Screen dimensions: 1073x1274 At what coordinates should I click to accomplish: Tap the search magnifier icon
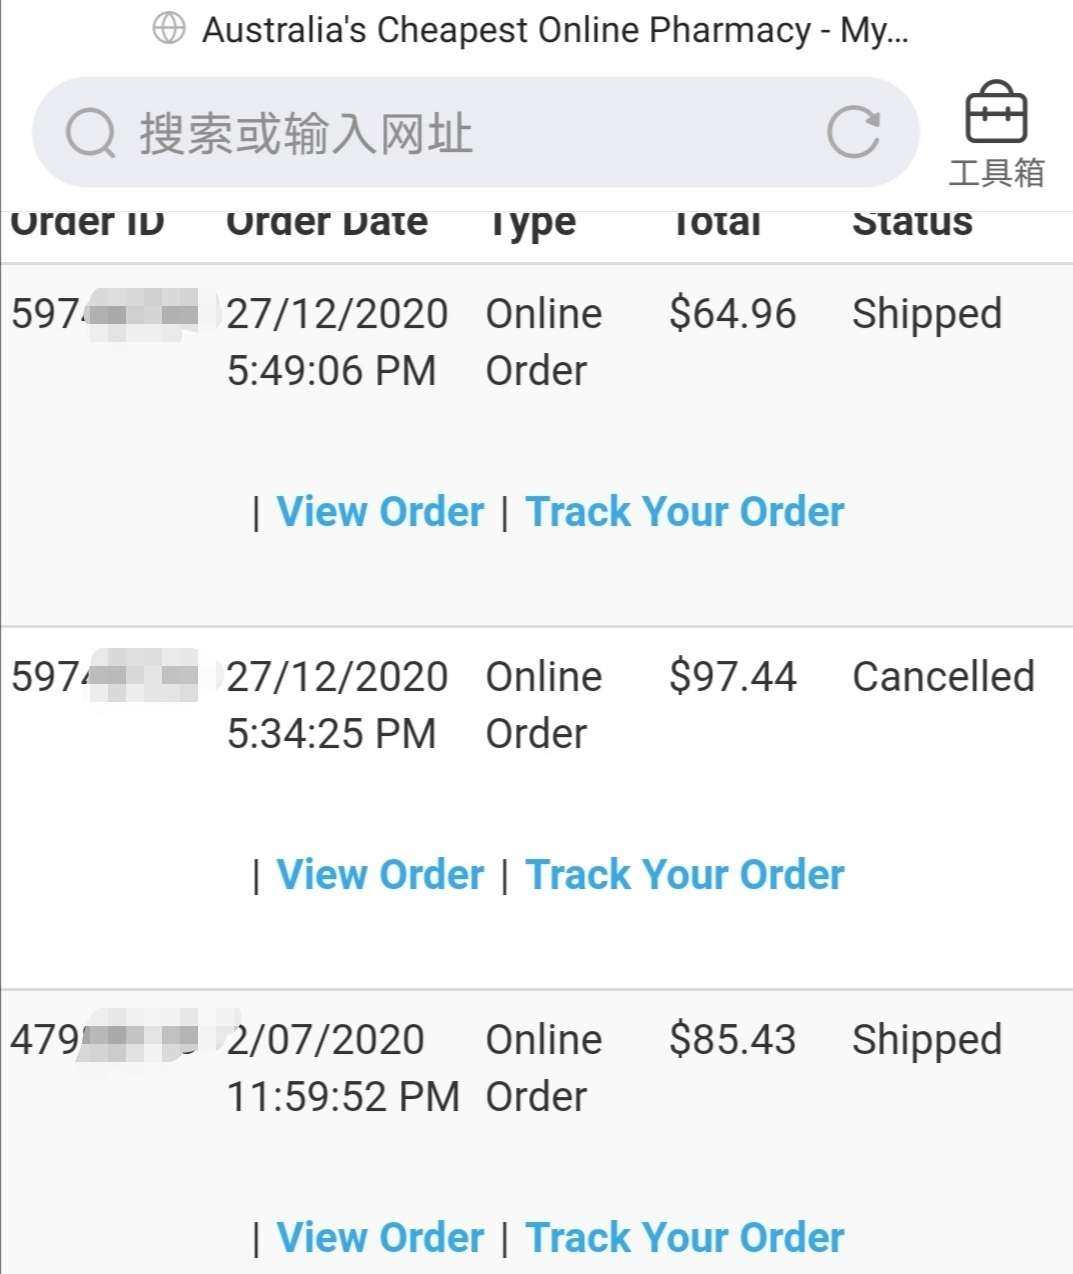(91, 133)
